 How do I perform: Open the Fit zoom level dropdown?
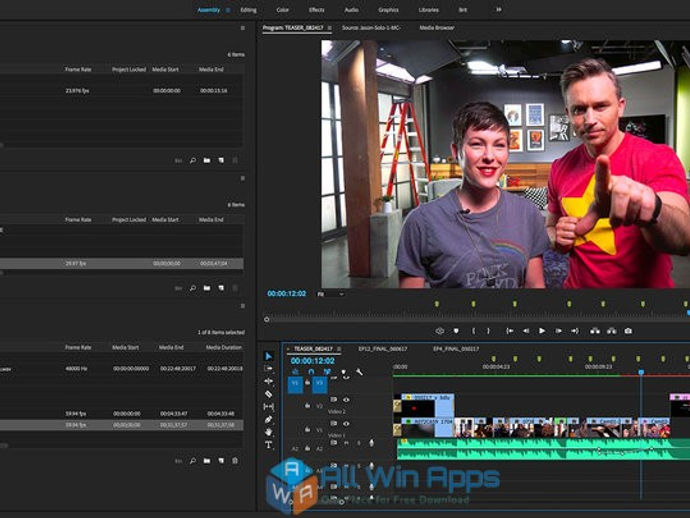pyautogui.click(x=330, y=294)
